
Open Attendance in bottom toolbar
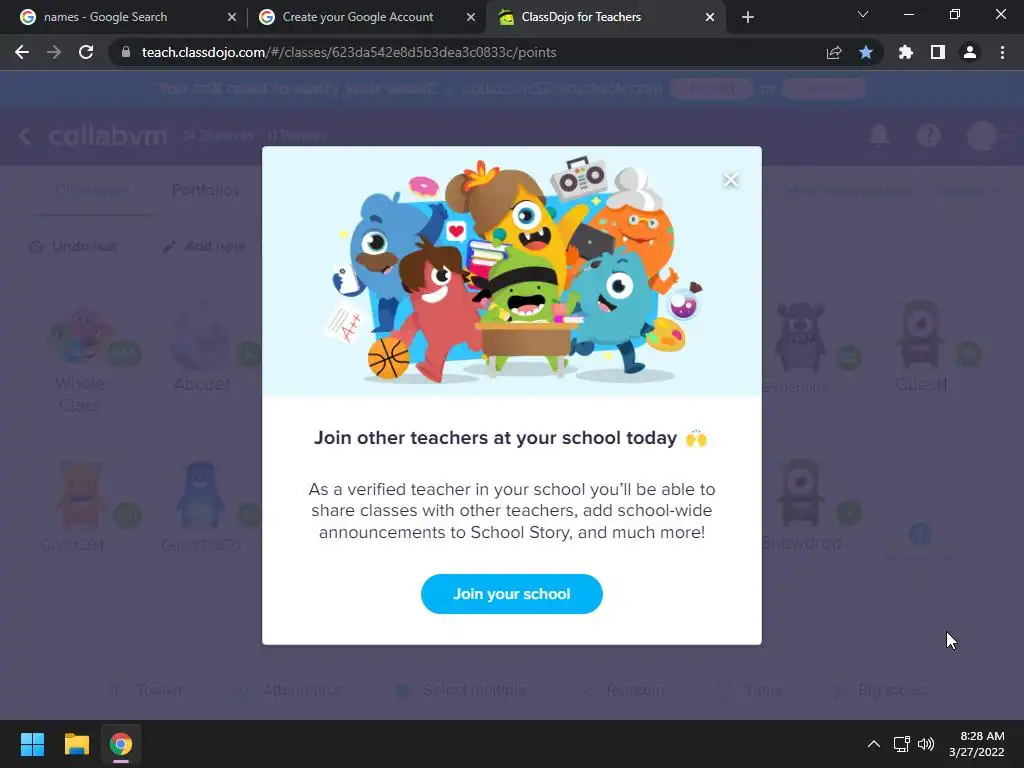[x=288, y=690]
